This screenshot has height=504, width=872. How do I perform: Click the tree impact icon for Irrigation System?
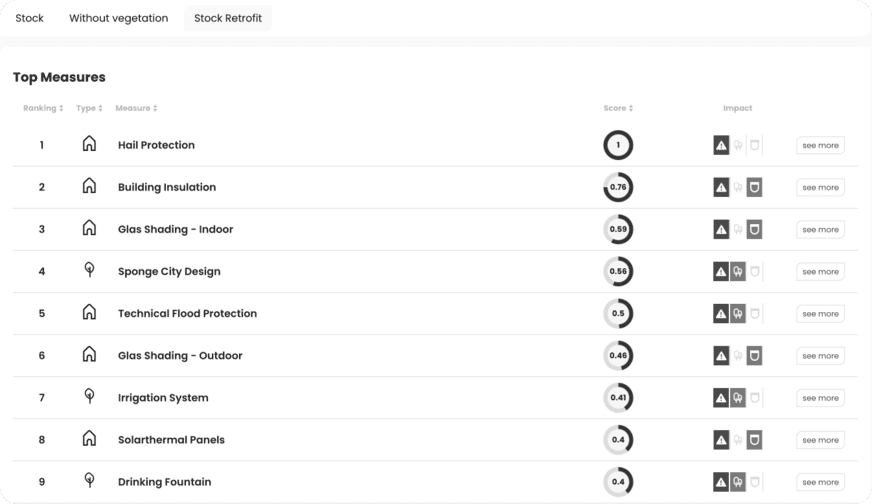tap(737, 398)
